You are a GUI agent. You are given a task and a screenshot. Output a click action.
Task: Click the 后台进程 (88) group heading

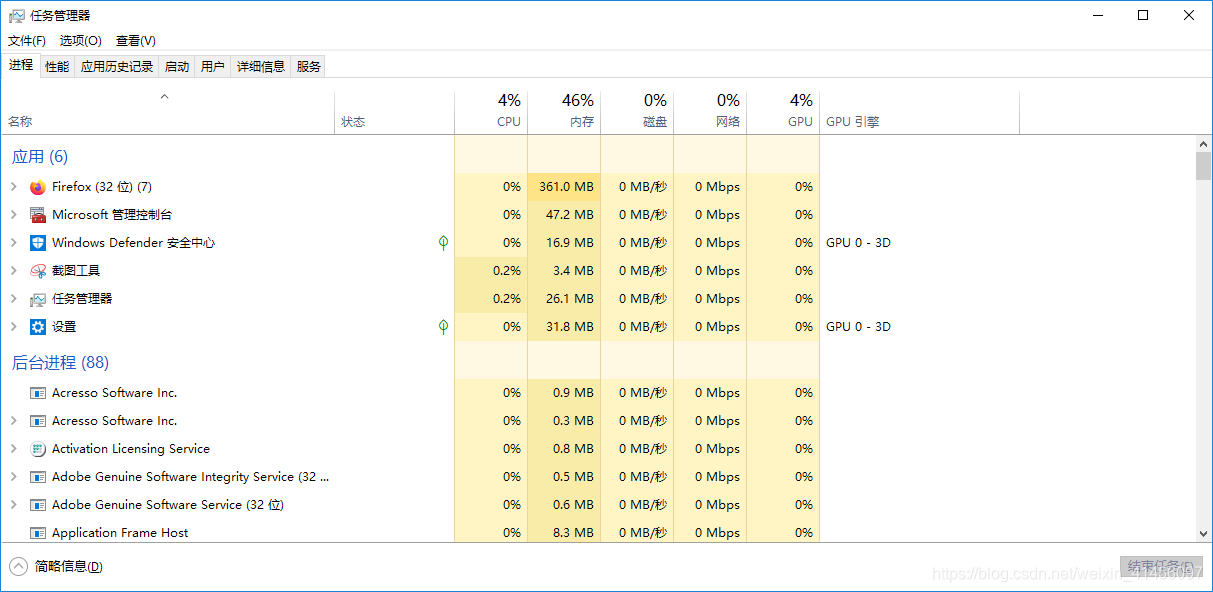click(x=60, y=363)
